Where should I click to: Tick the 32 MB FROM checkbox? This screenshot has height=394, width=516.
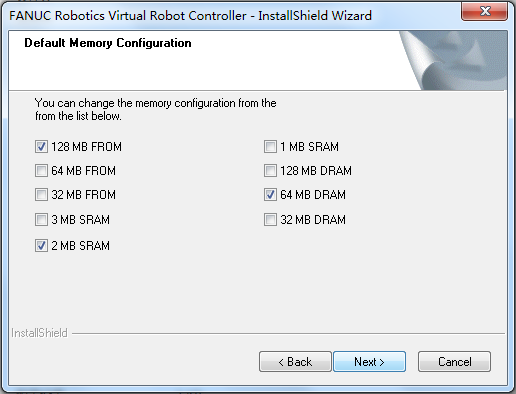click(x=41, y=195)
